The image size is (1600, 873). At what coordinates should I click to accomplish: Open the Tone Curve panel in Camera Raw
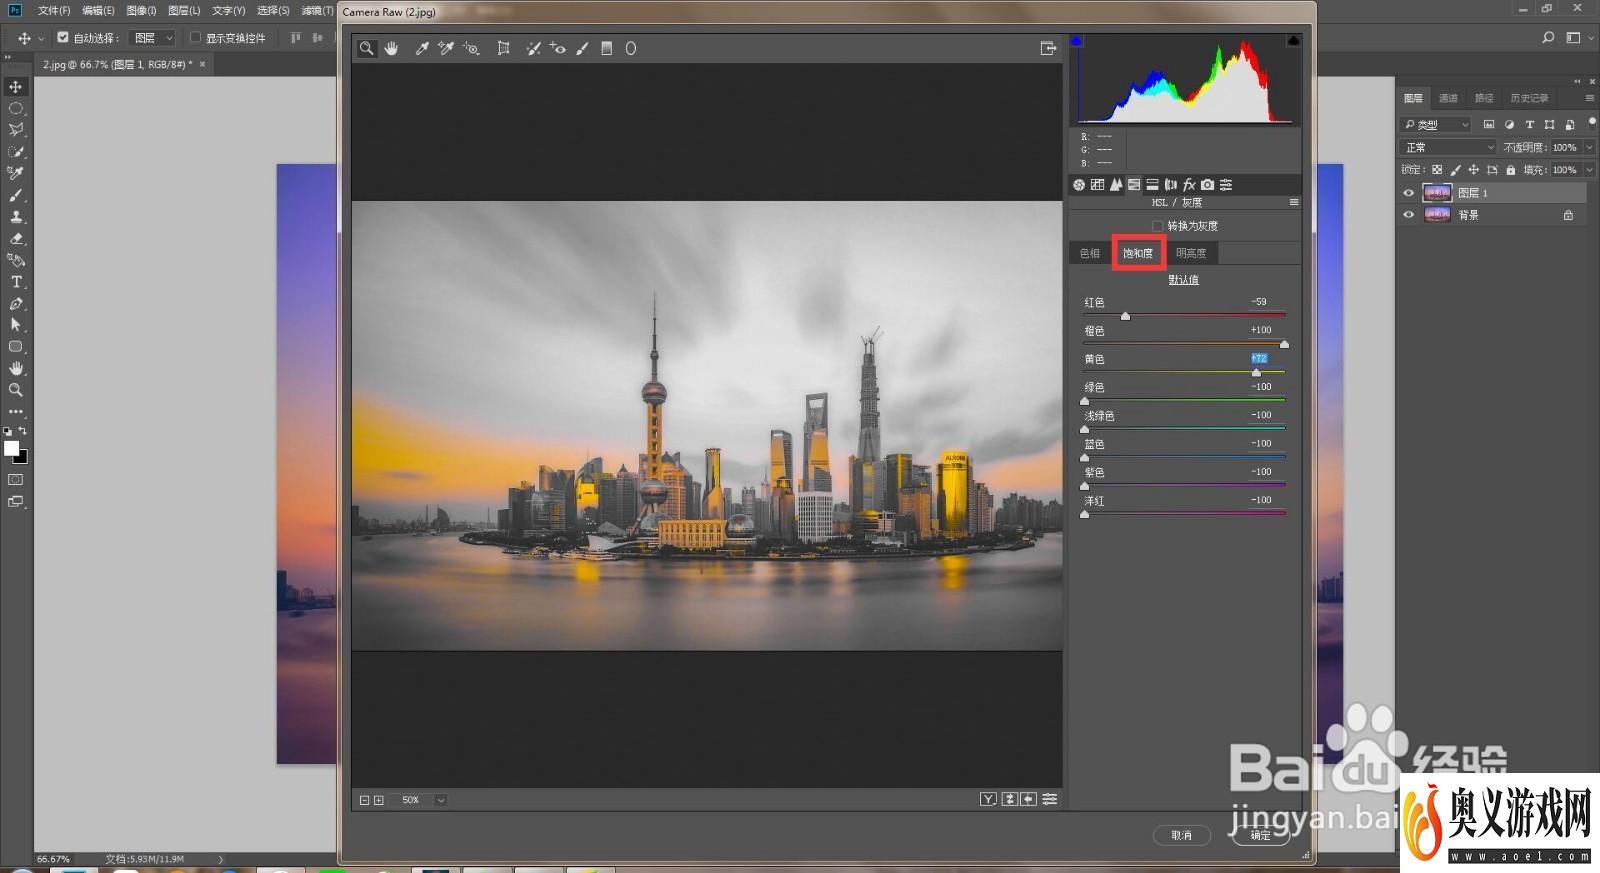(x=1097, y=185)
